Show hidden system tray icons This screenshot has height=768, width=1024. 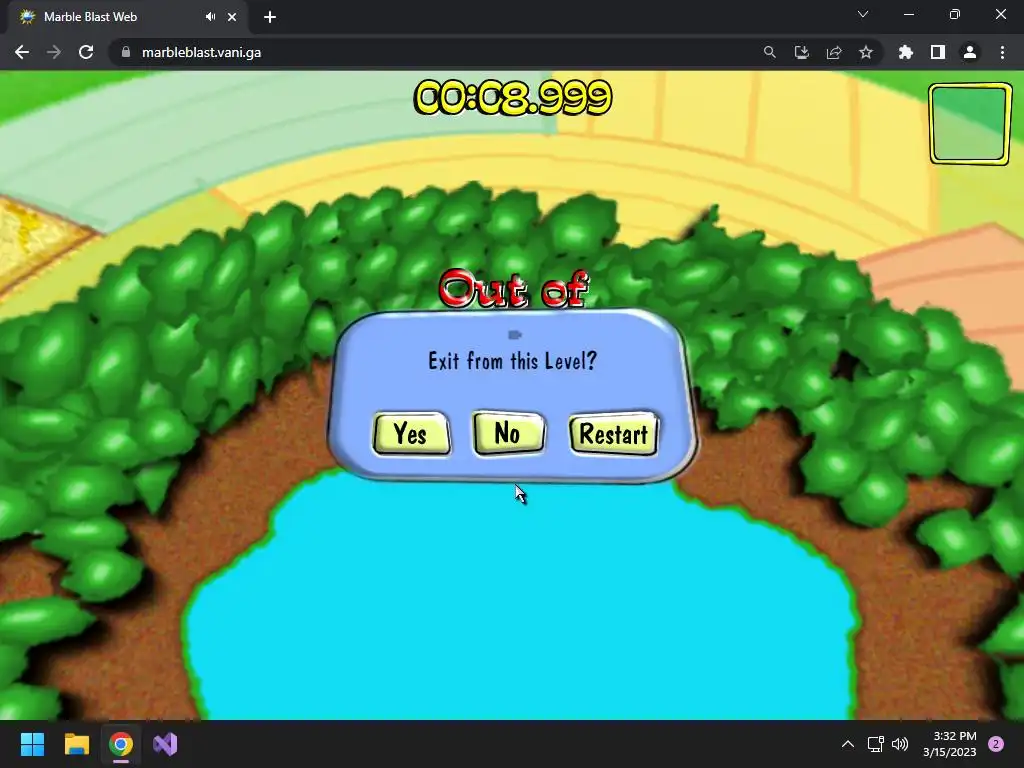click(848, 744)
